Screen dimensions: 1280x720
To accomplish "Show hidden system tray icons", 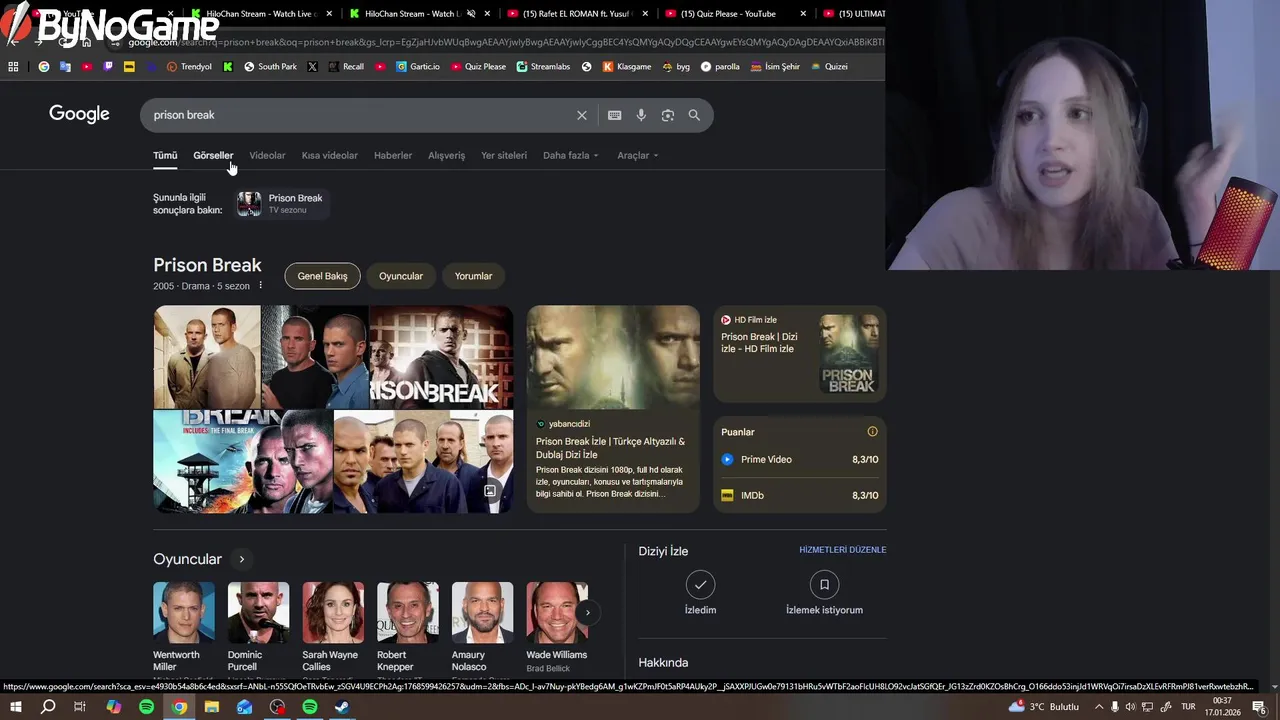I will pos(1099,707).
